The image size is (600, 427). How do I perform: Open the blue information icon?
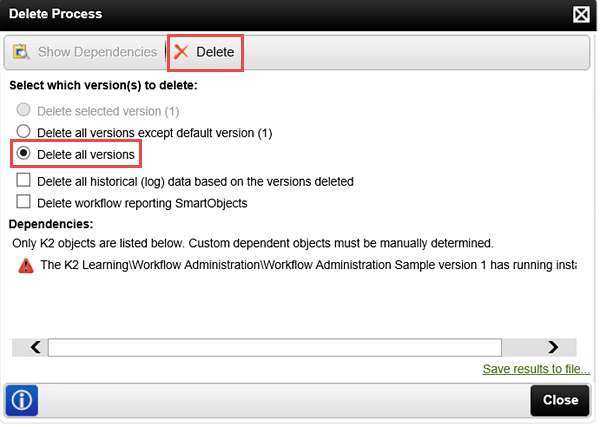(22, 401)
